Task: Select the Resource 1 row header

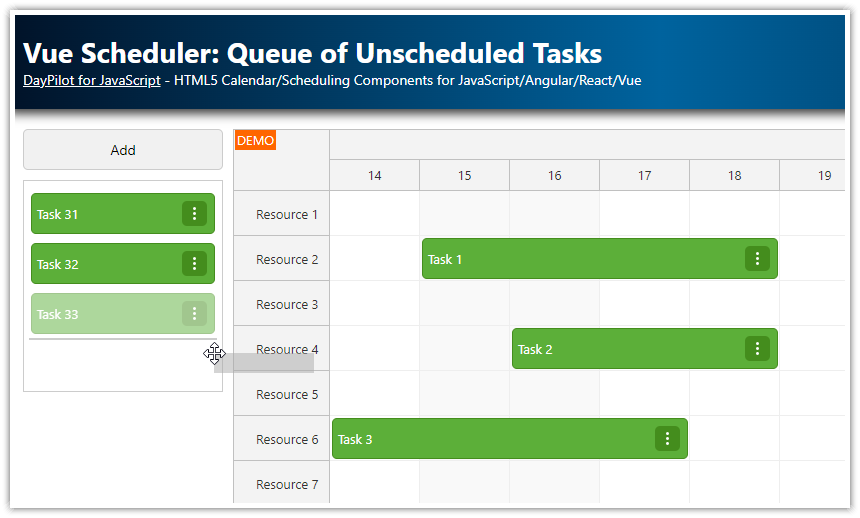Action: [x=286, y=214]
